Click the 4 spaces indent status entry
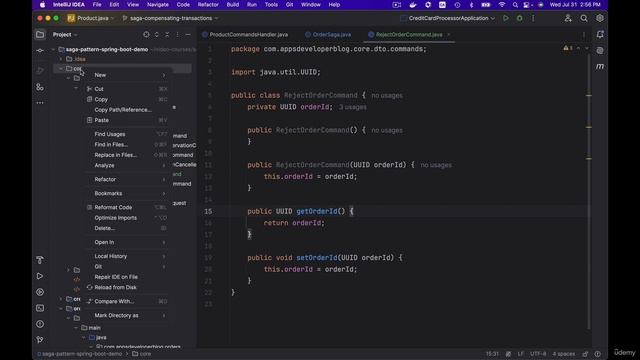This screenshot has width=640, height=360. (564, 354)
